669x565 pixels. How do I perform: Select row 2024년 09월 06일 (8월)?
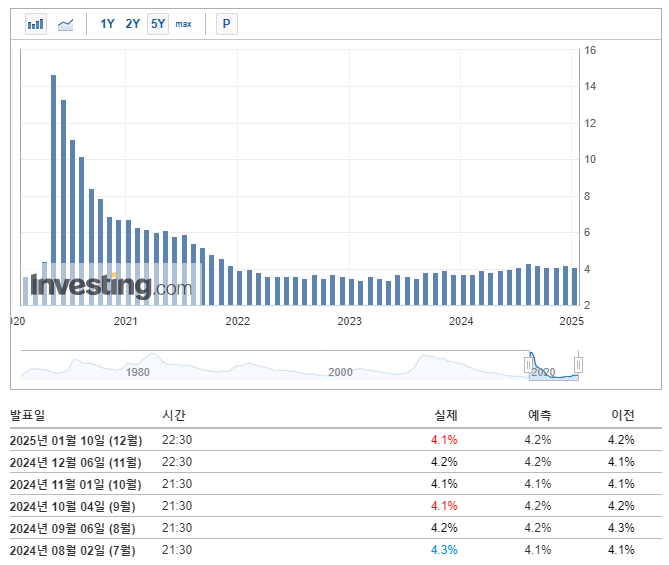coord(336,528)
